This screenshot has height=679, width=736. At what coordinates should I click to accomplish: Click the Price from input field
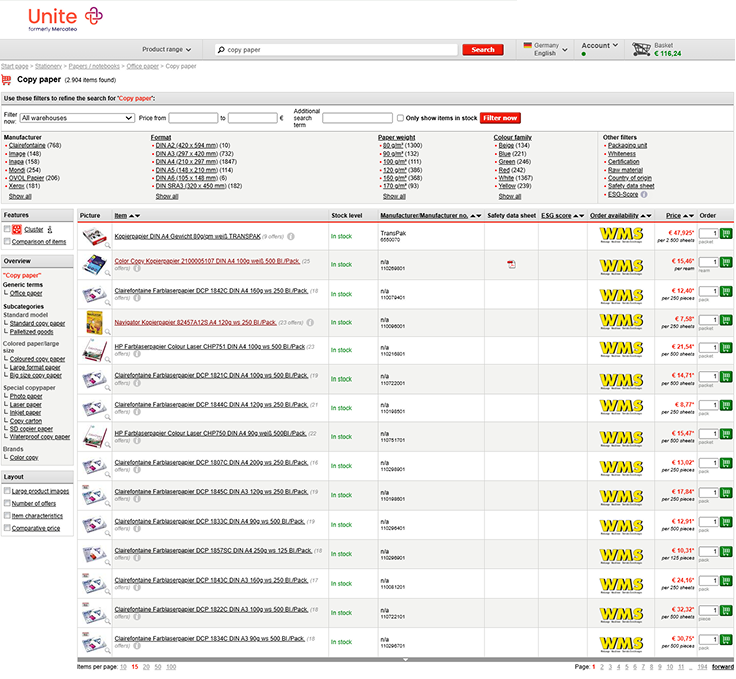click(193, 118)
